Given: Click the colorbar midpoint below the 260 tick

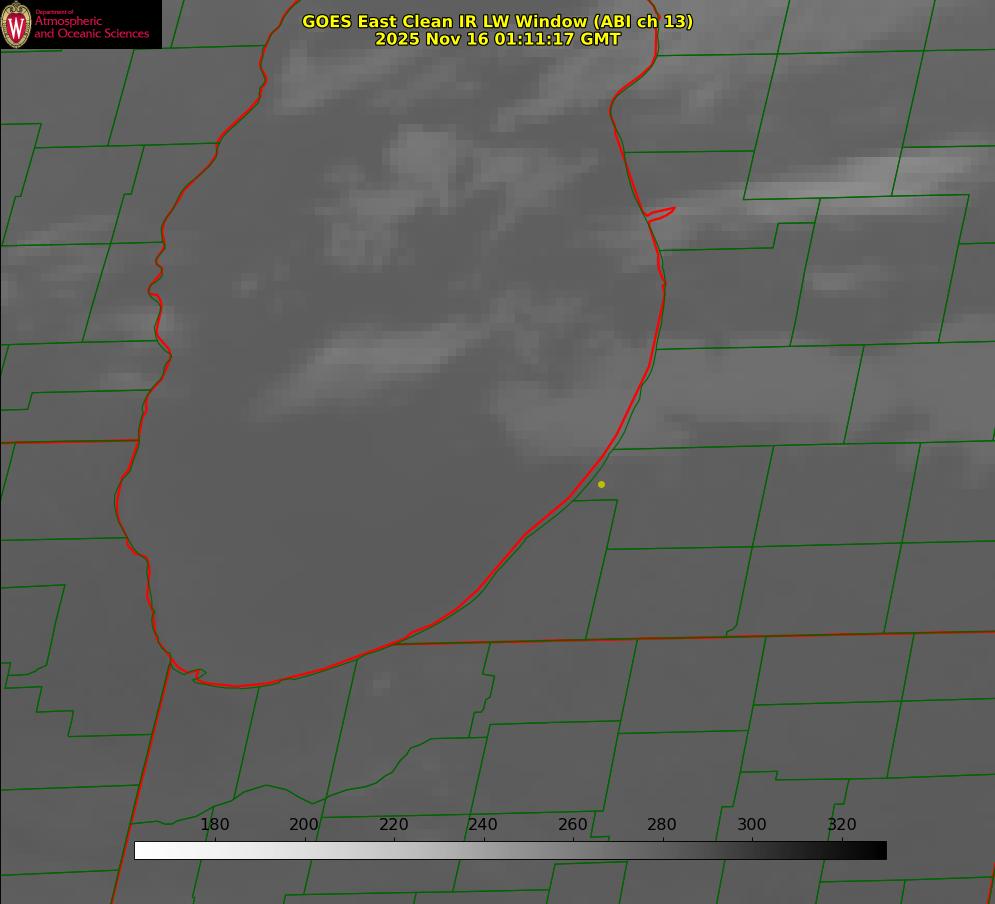Looking at the screenshot, I should click(573, 851).
